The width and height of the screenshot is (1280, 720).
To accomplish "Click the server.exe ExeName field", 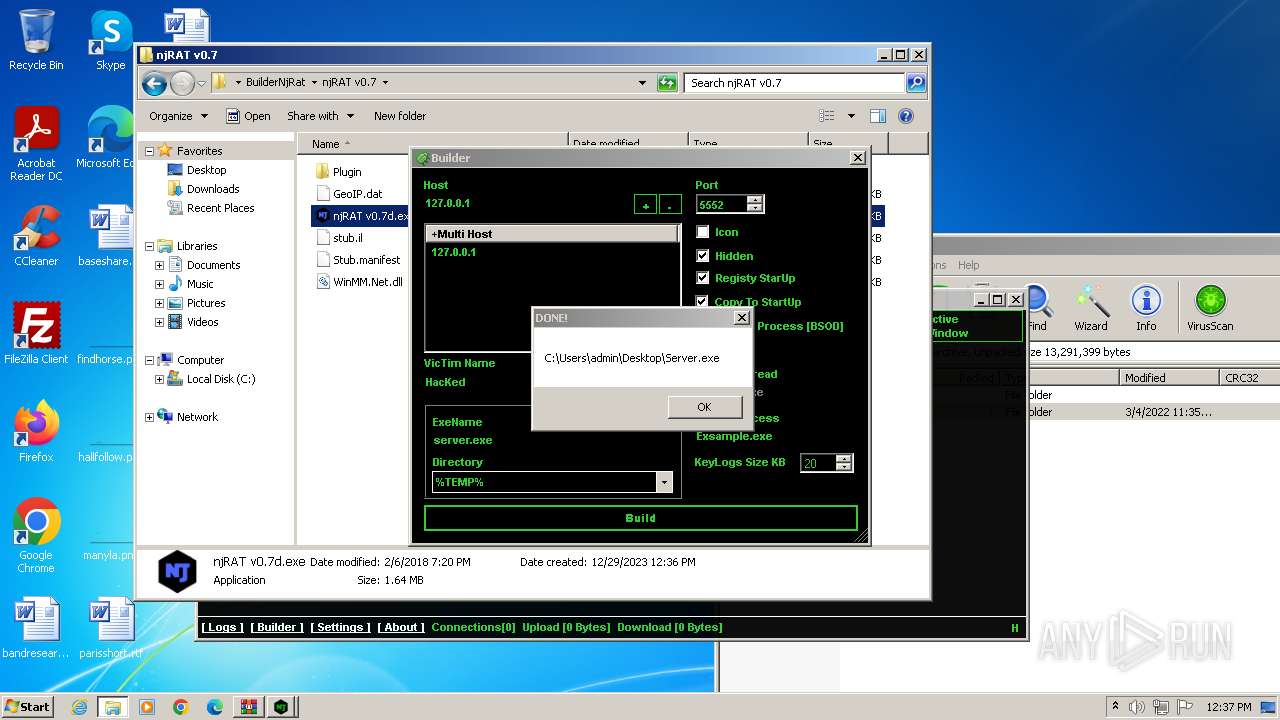I will click(462, 440).
